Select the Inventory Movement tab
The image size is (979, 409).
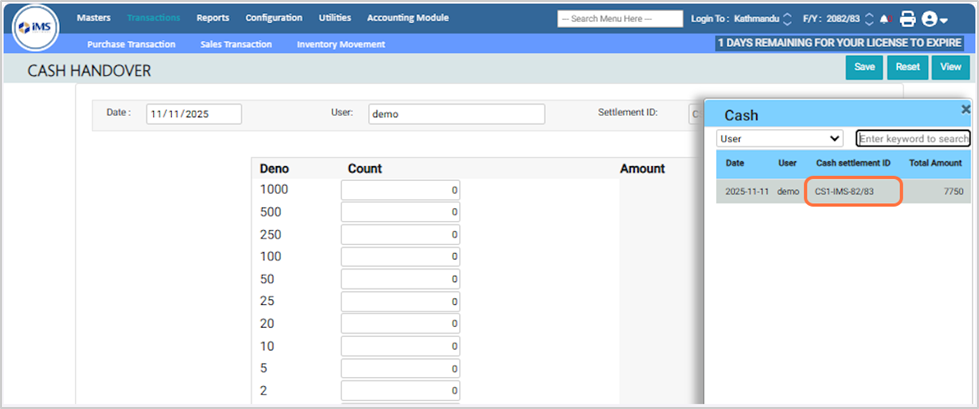pyautogui.click(x=339, y=44)
